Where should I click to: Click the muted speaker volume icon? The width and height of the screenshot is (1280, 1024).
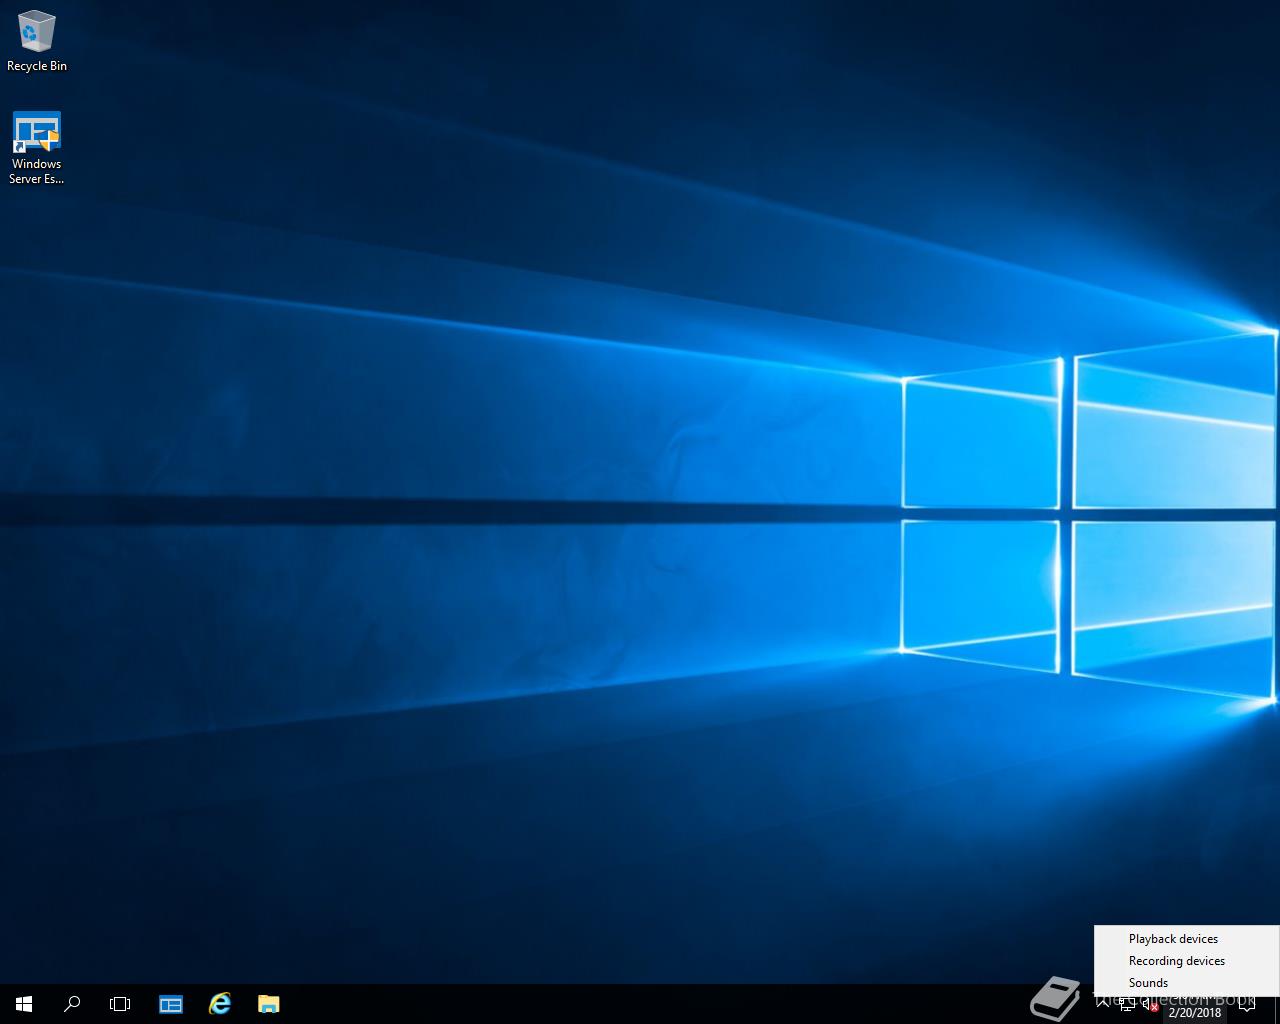coord(1151,1004)
